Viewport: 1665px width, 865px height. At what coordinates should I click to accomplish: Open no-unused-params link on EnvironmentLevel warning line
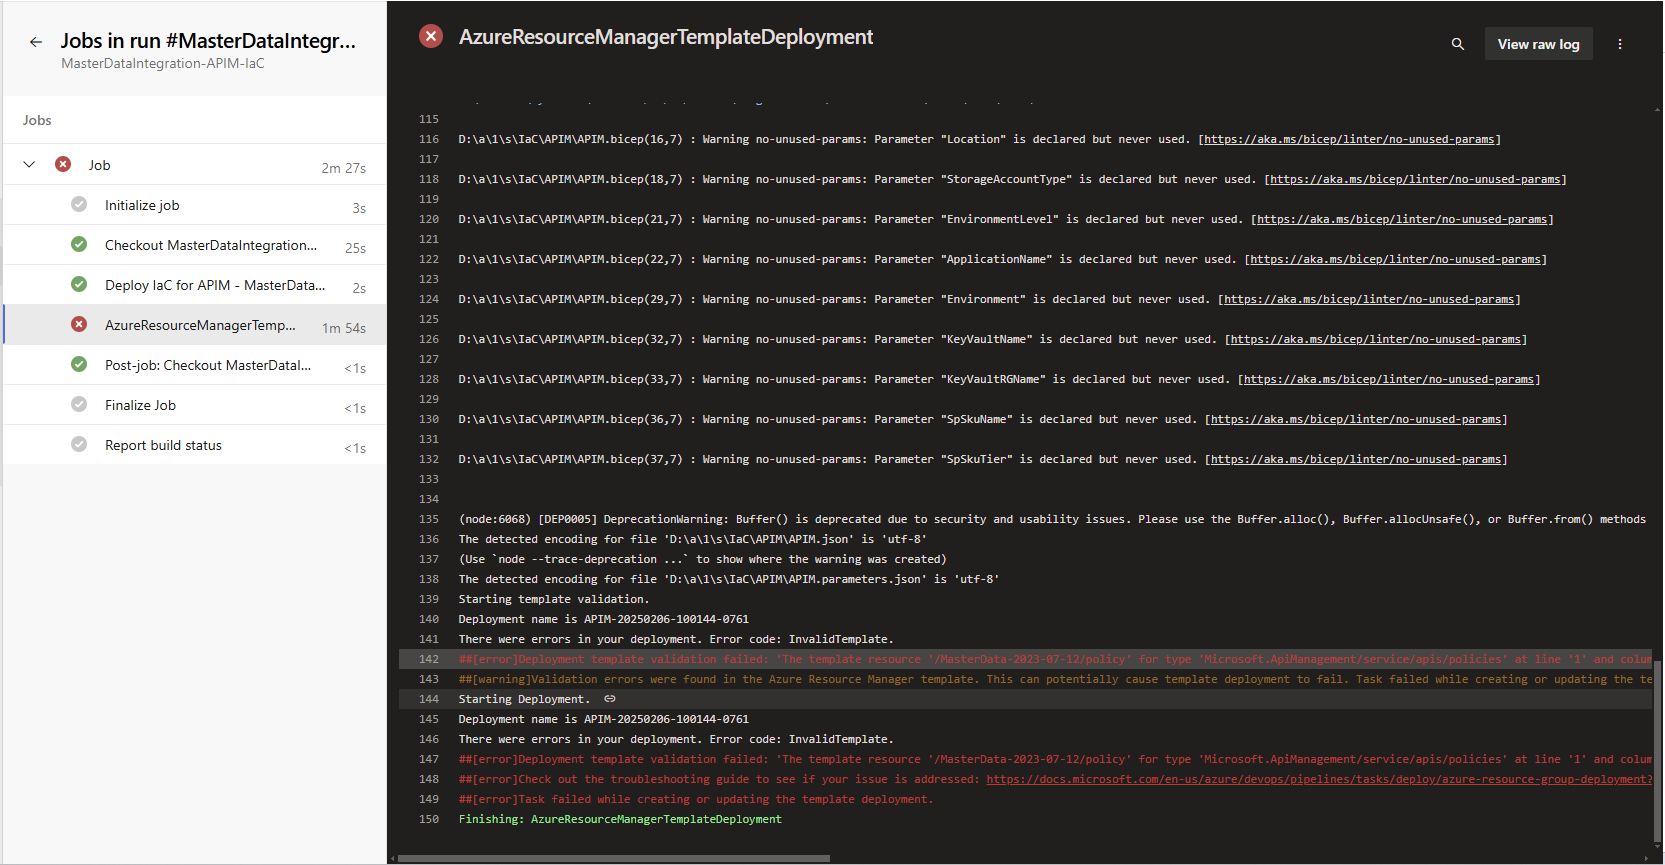click(x=1402, y=219)
